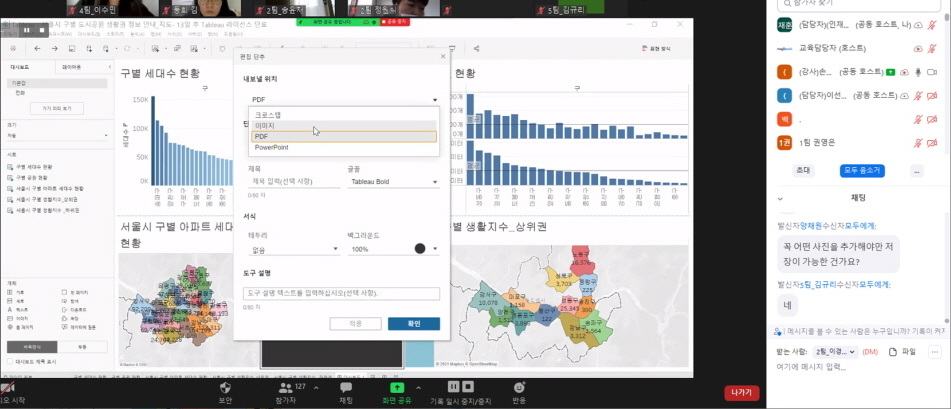Image resolution: width=951 pixels, height=409 pixels.
Task: Click the 탐색 navigation object icon
Action: coord(65,301)
